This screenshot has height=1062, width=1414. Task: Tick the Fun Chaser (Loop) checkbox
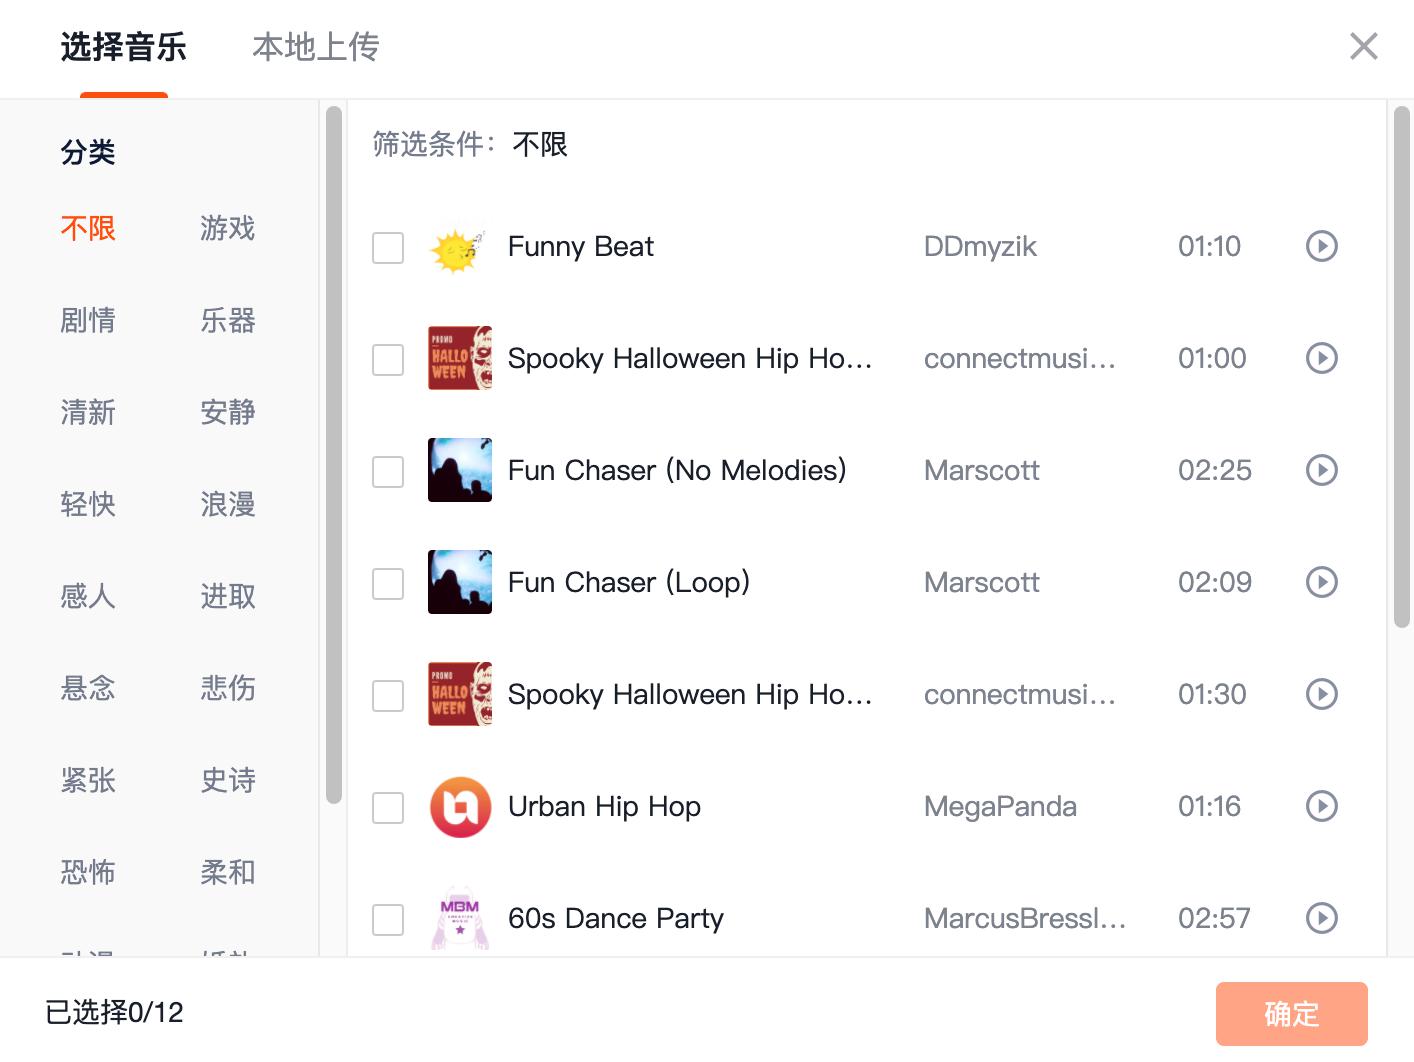[x=388, y=584]
